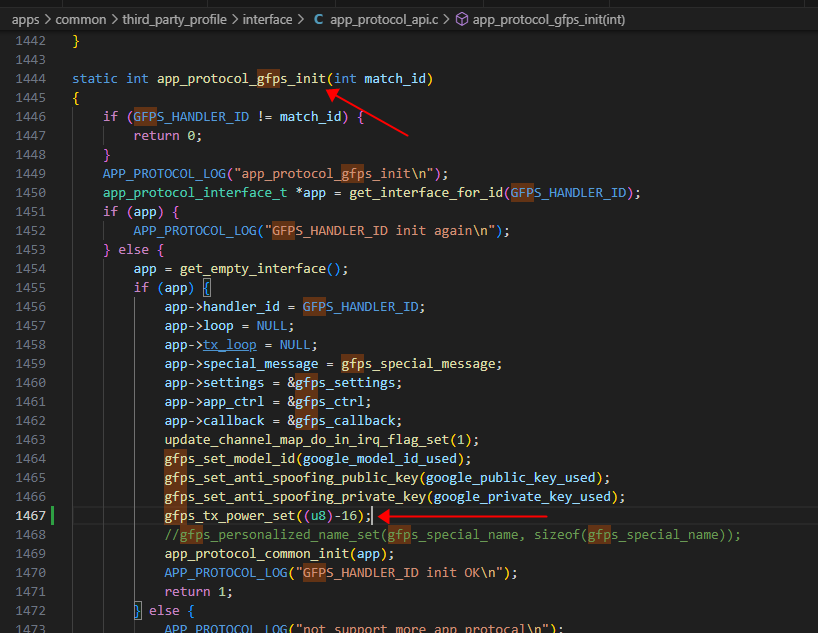
Task: Click the app_protocol_interface_t type name
Action: (x=195, y=193)
